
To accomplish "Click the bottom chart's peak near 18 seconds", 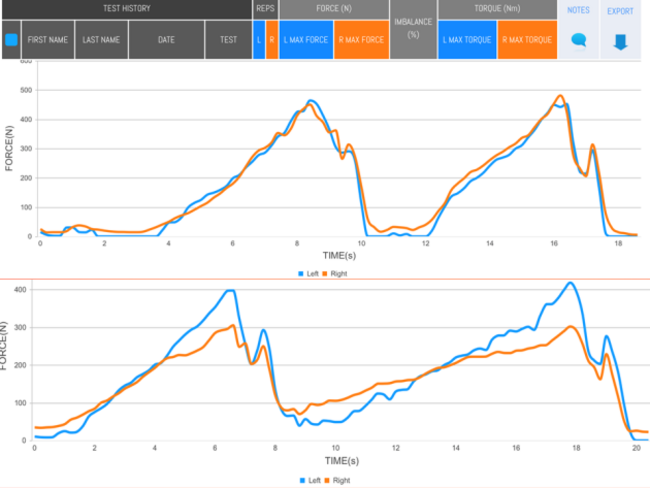I will (570, 283).
